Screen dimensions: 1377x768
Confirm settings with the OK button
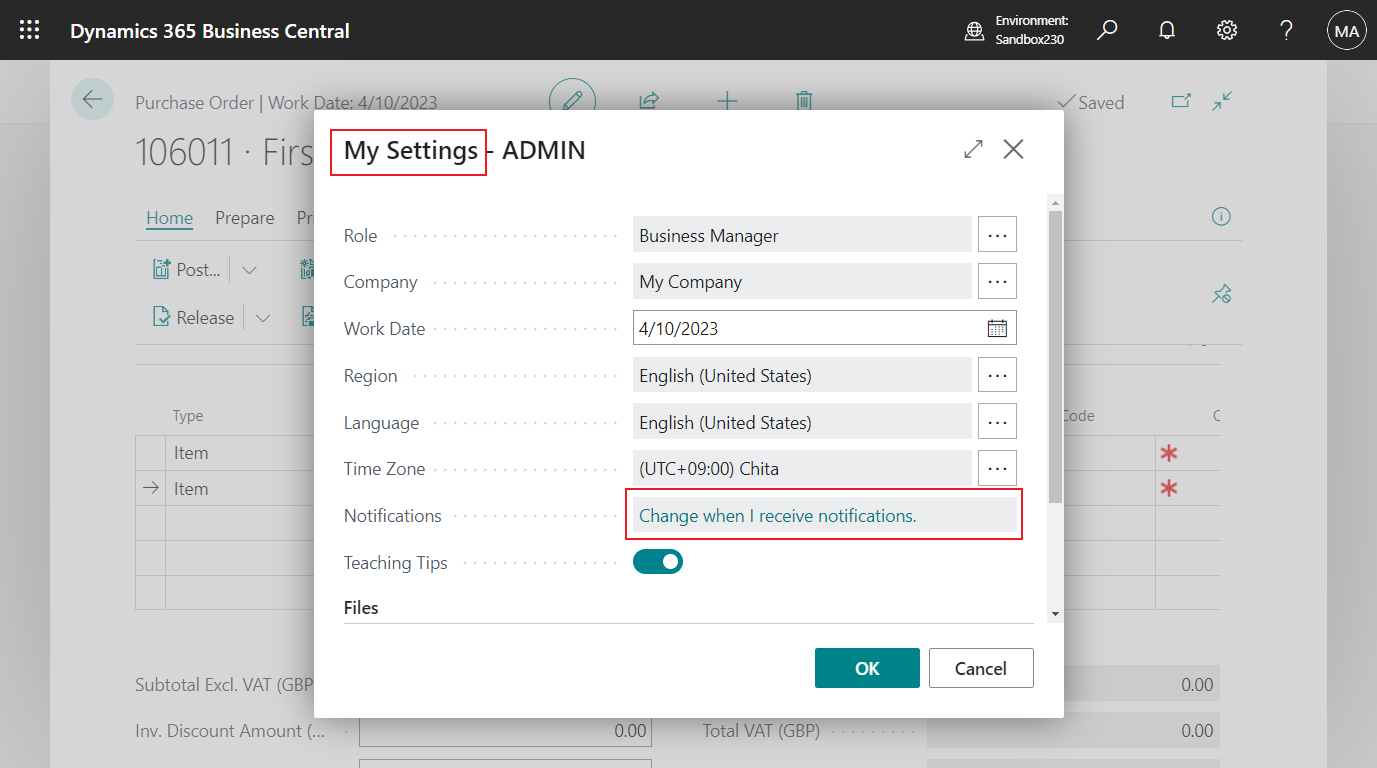866,668
